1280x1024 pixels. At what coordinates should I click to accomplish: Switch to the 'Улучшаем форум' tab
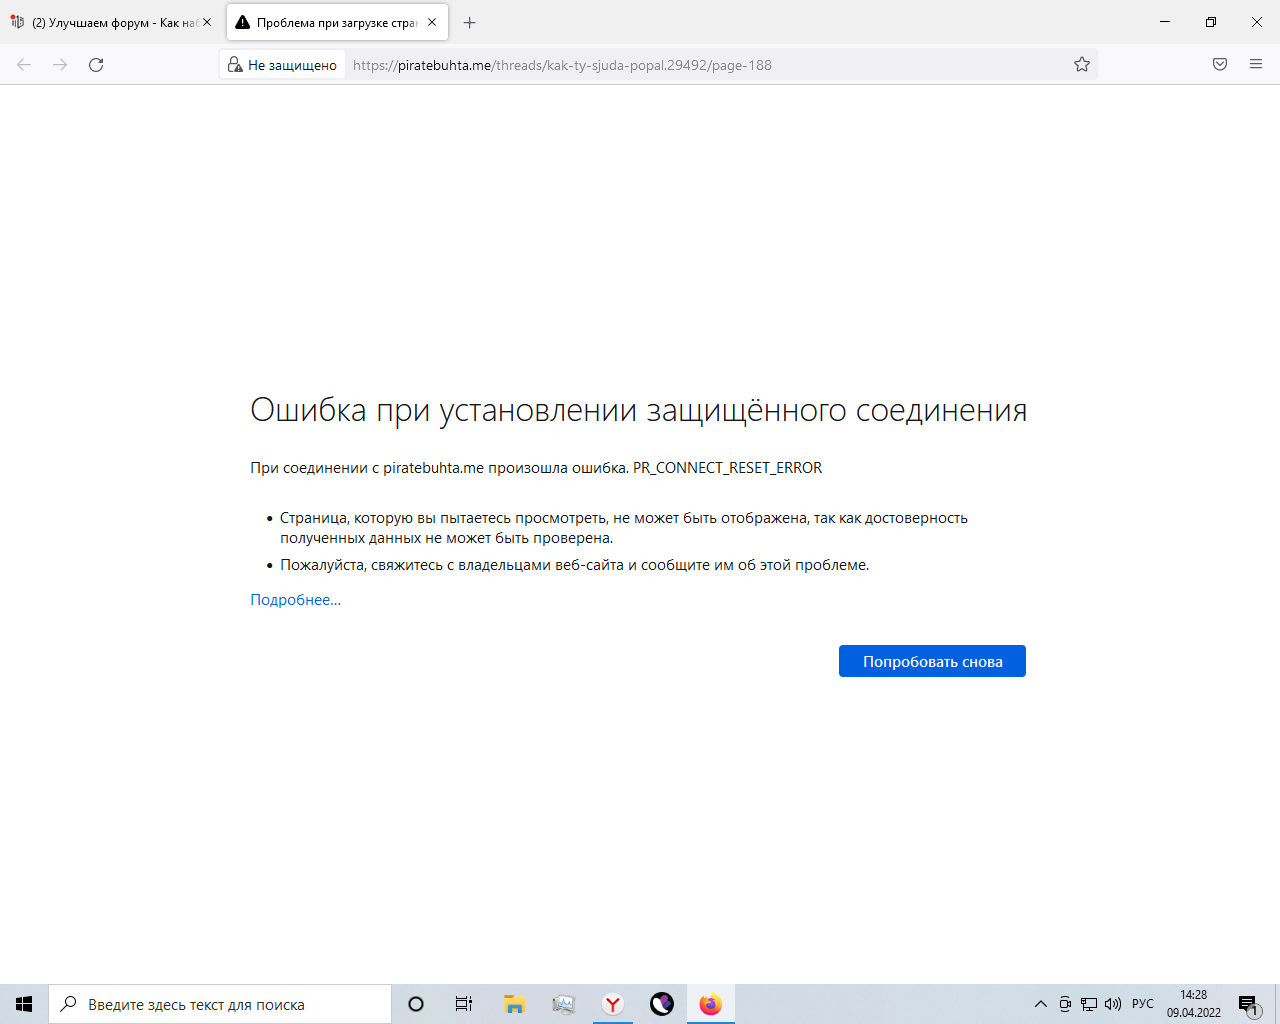tap(112, 22)
